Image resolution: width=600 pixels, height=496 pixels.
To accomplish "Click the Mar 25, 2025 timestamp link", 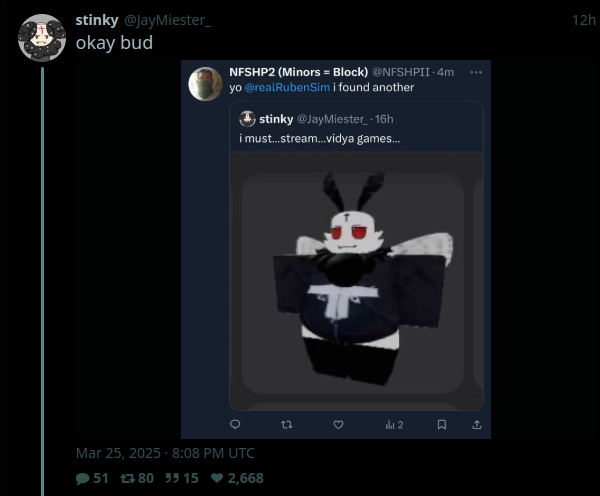I will (165, 453).
